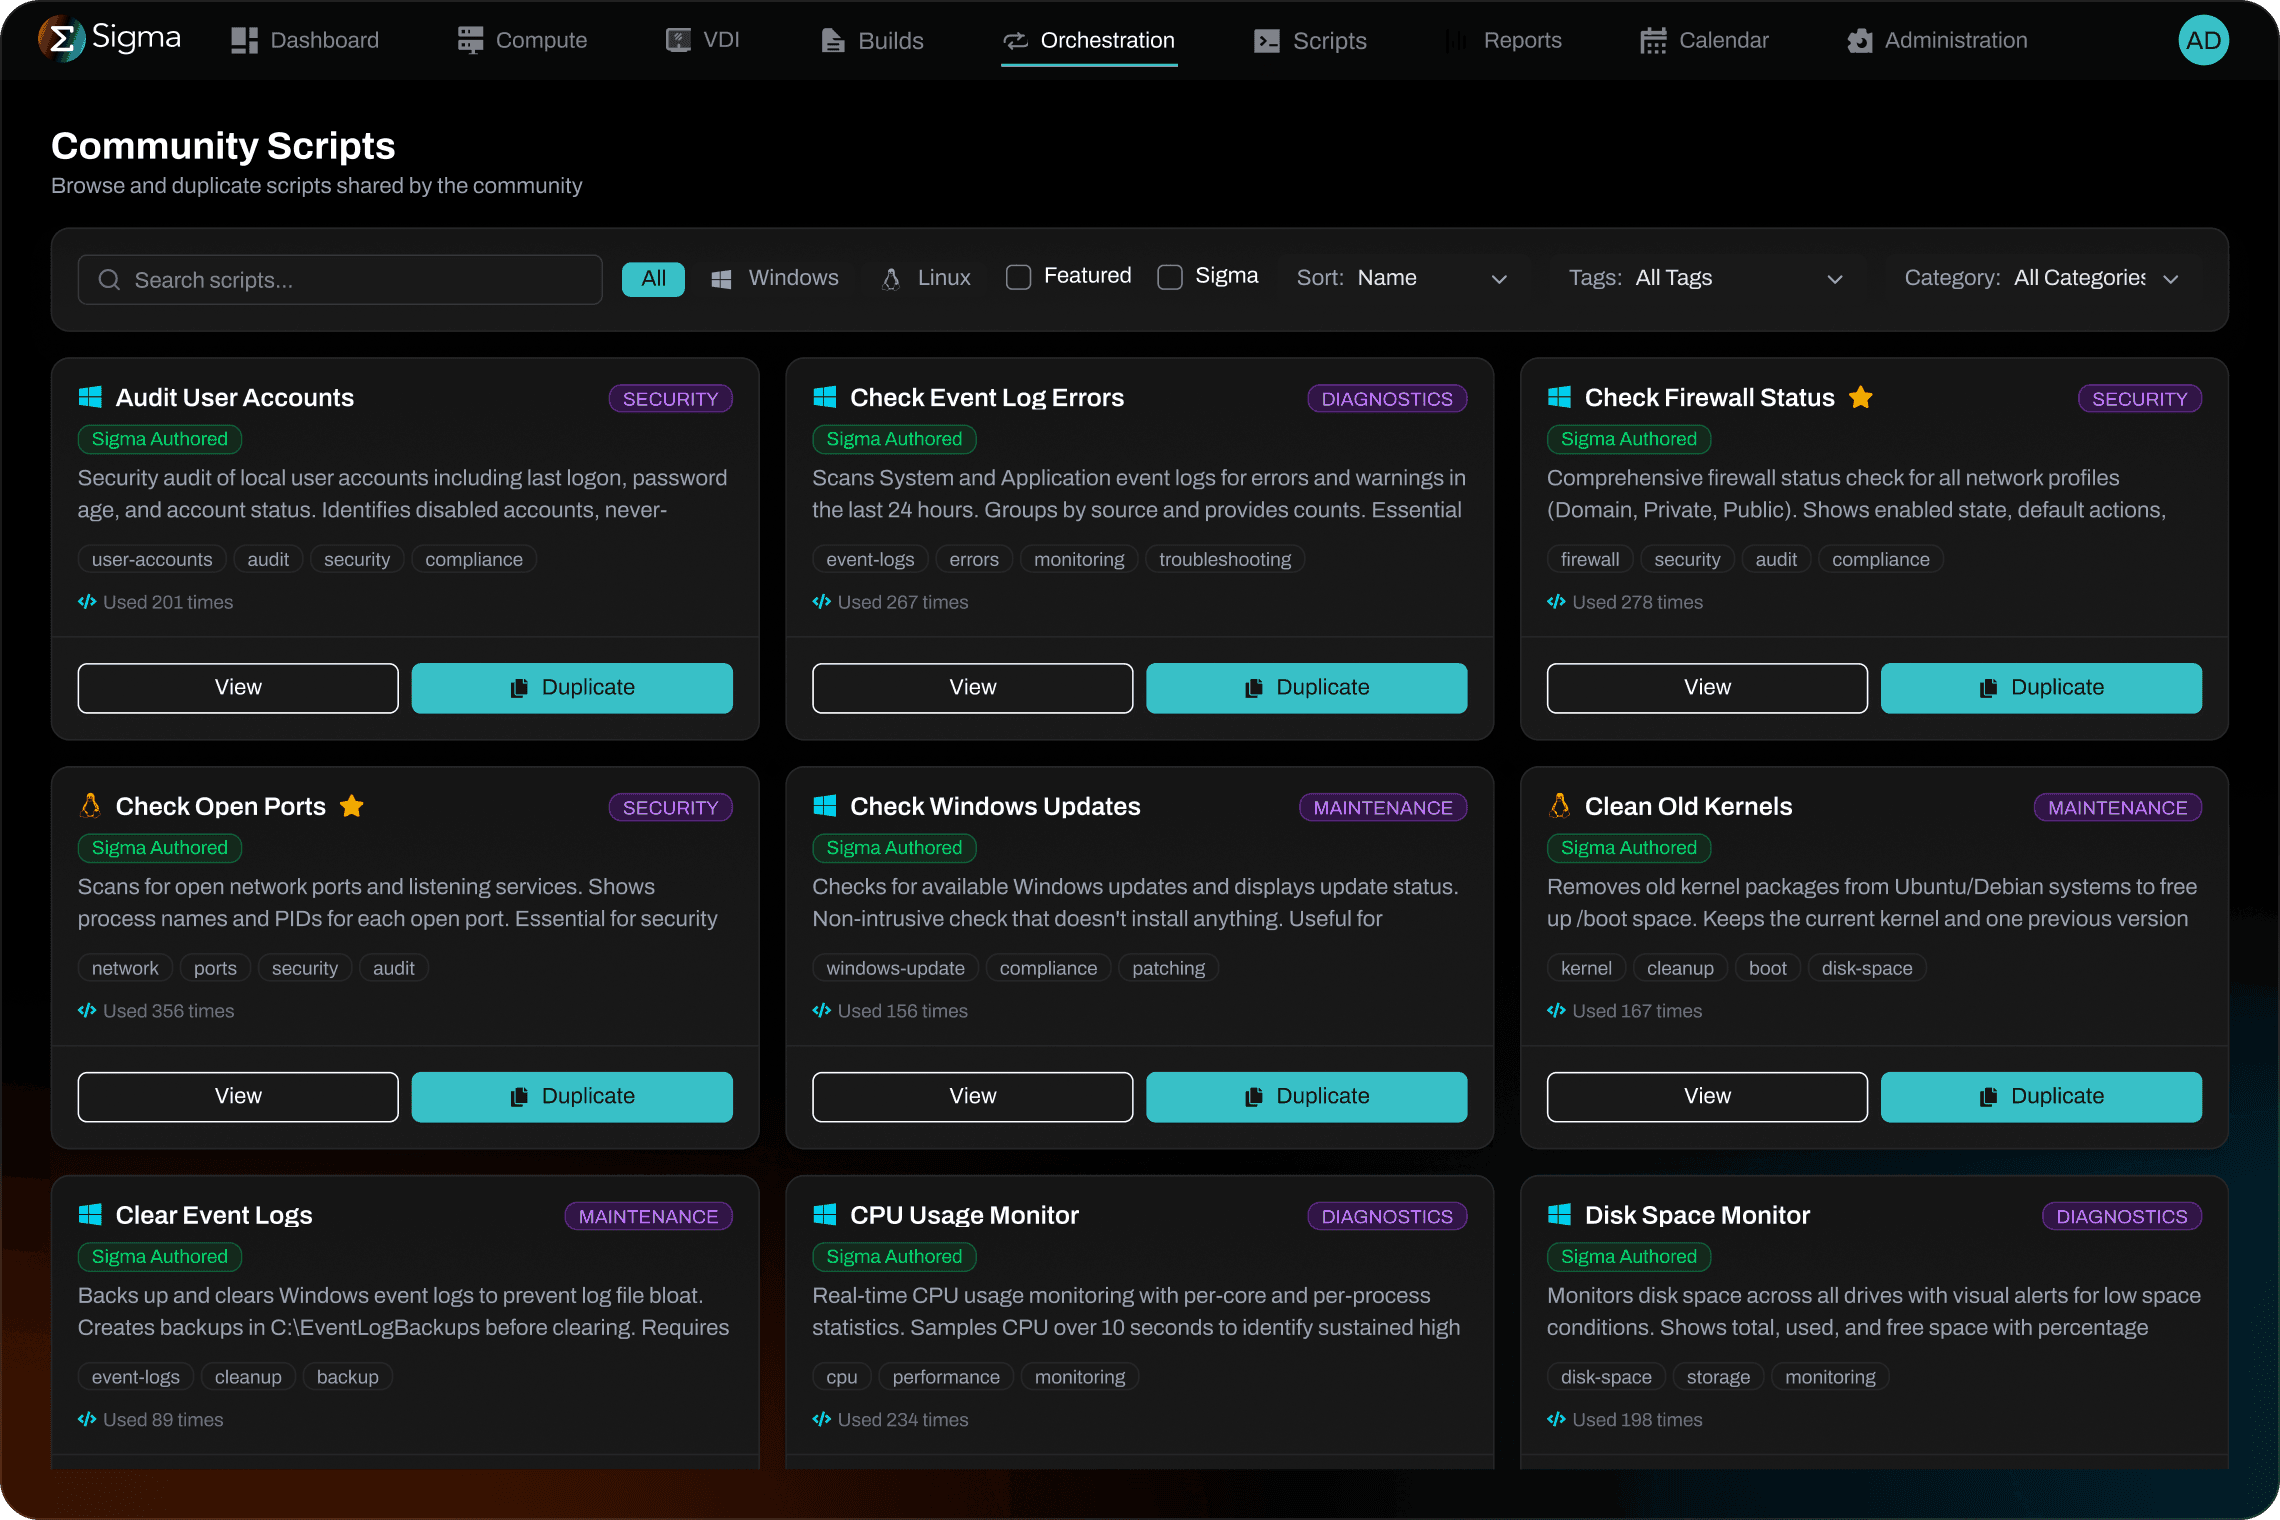Click search magnifier icon in search box

pyautogui.click(x=109, y=280)
